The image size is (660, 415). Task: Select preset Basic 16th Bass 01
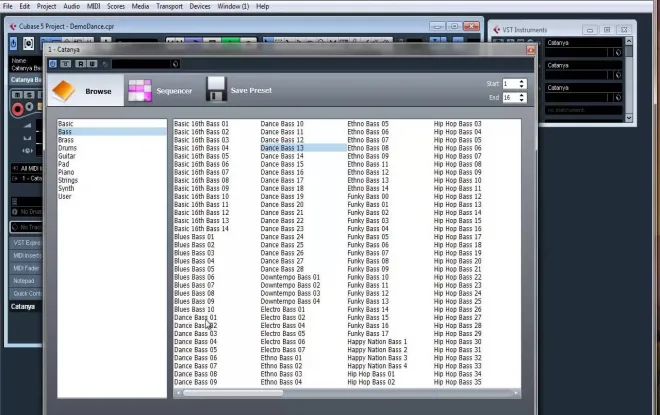point(201,124)
